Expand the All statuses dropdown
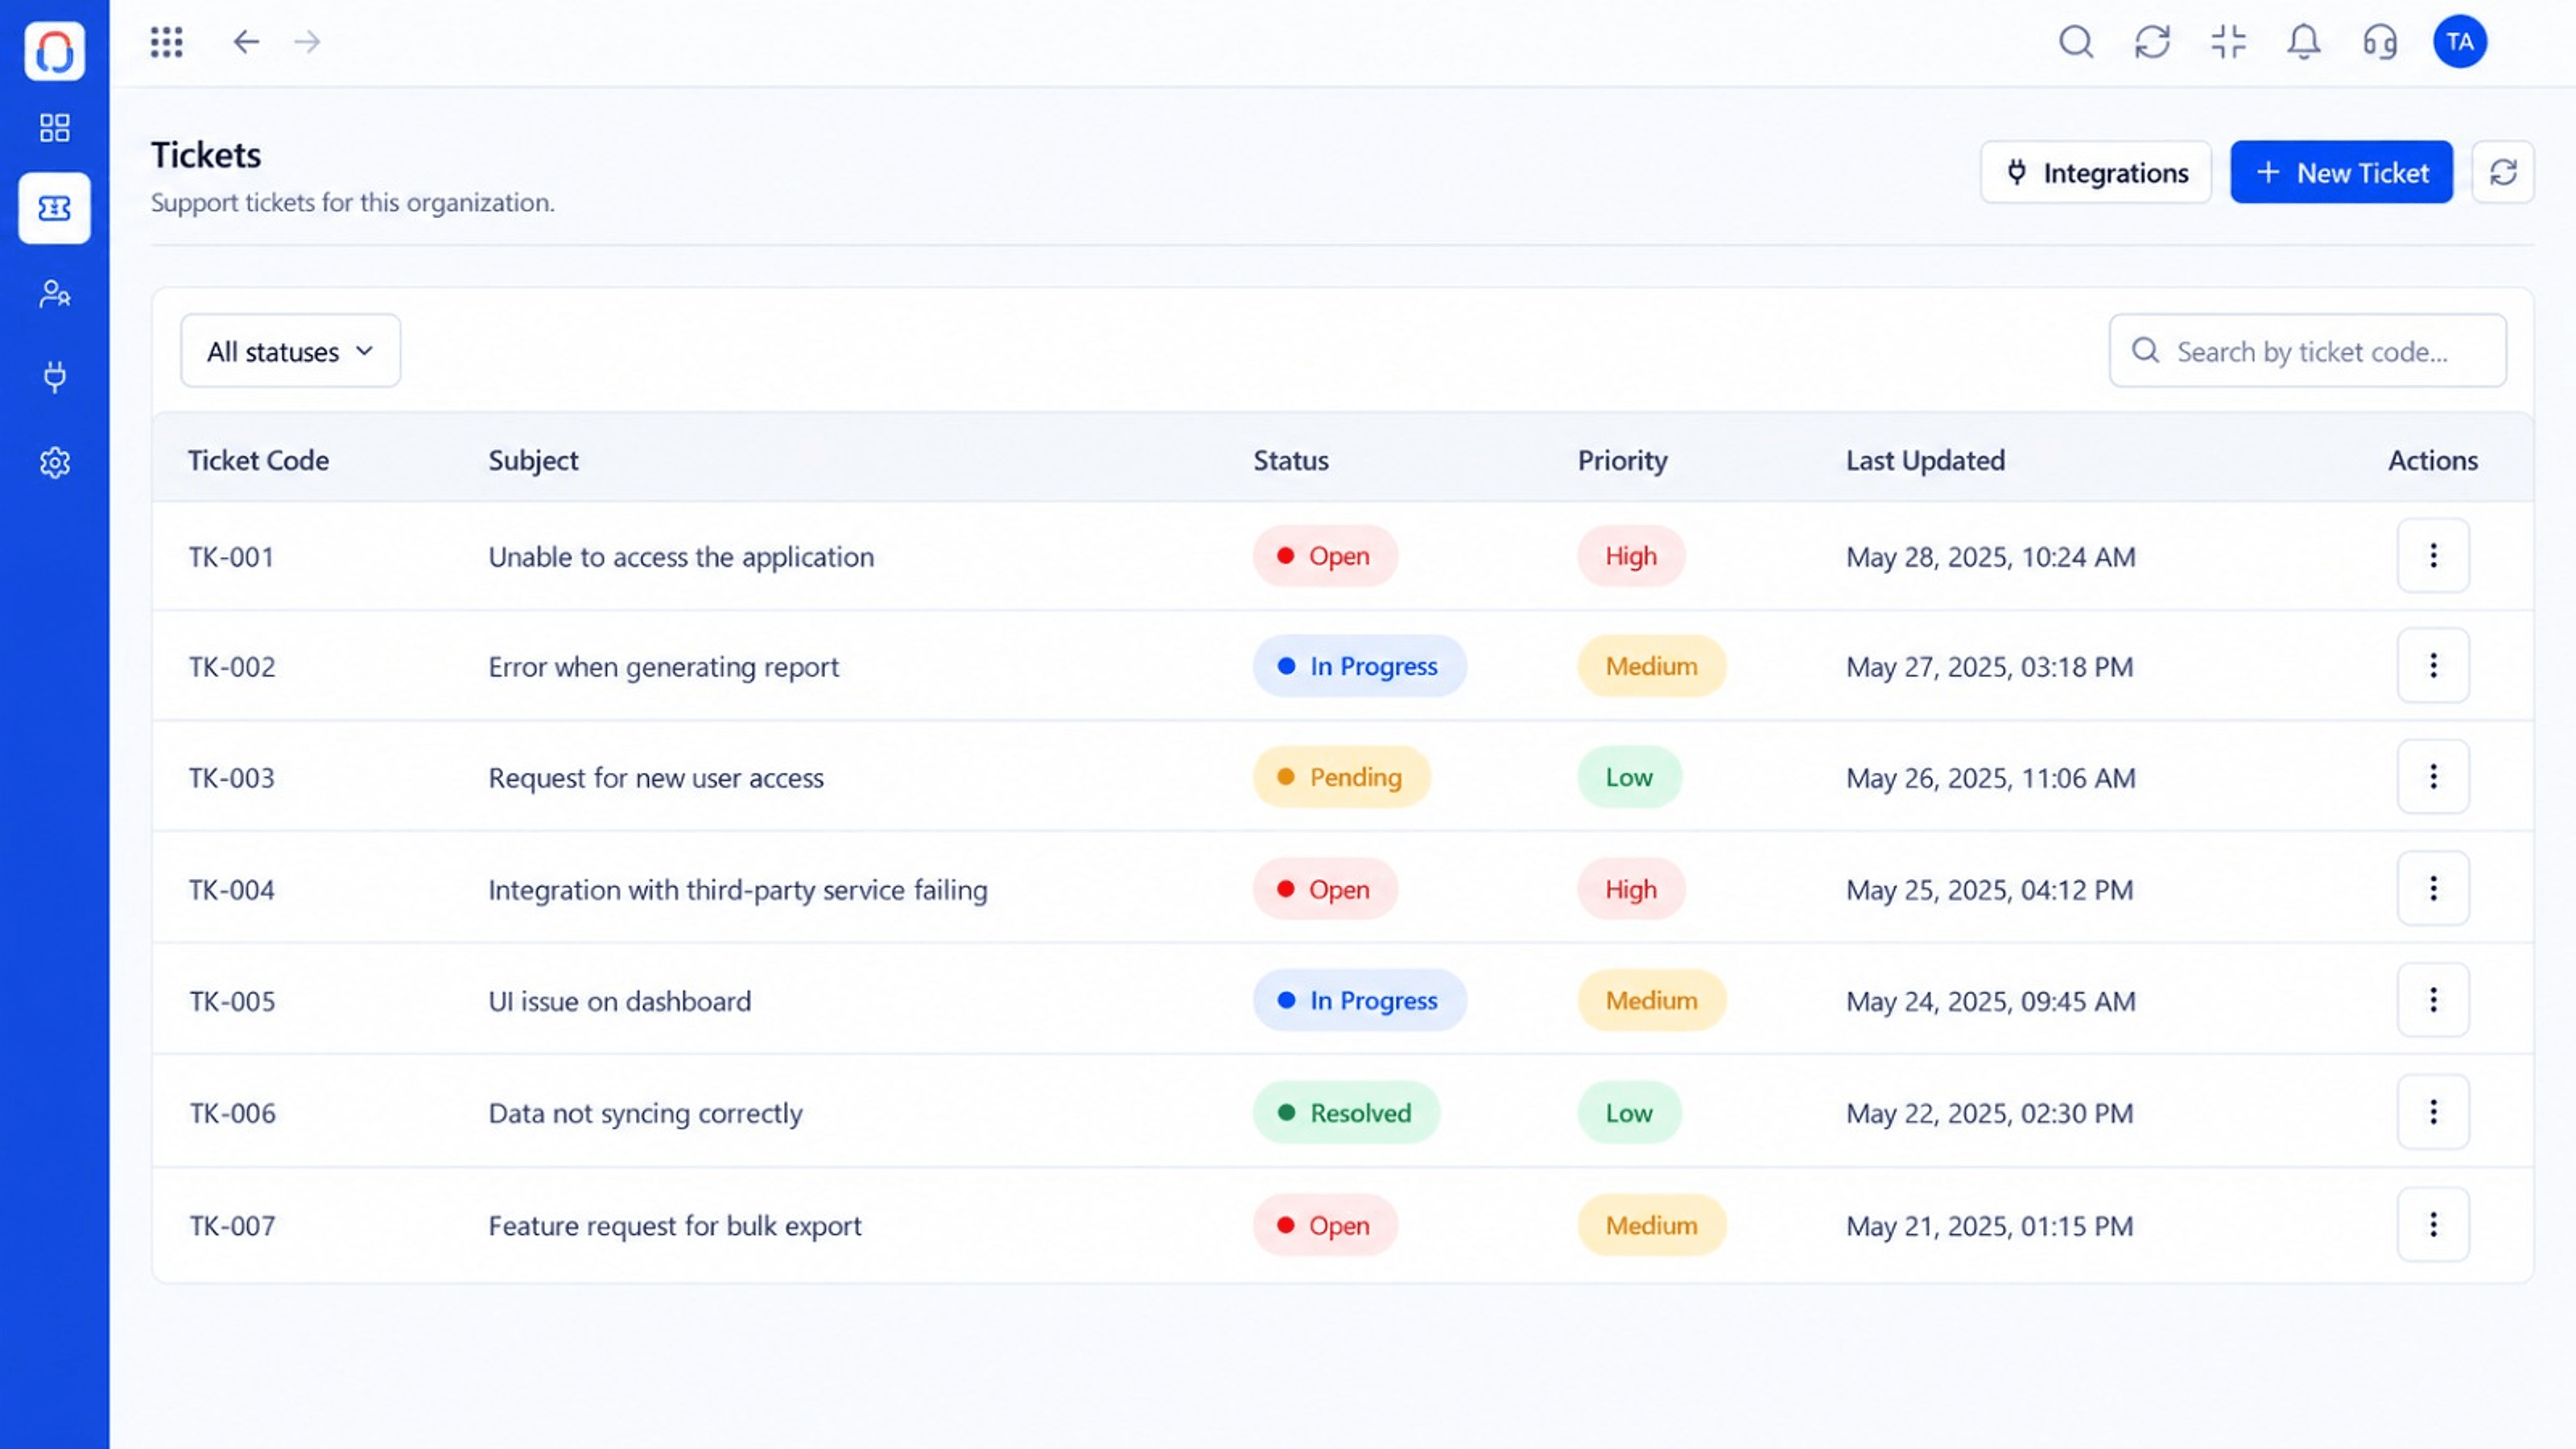Image resolution: width=2576 pixels, height=1449 pixels. (290, 351)
